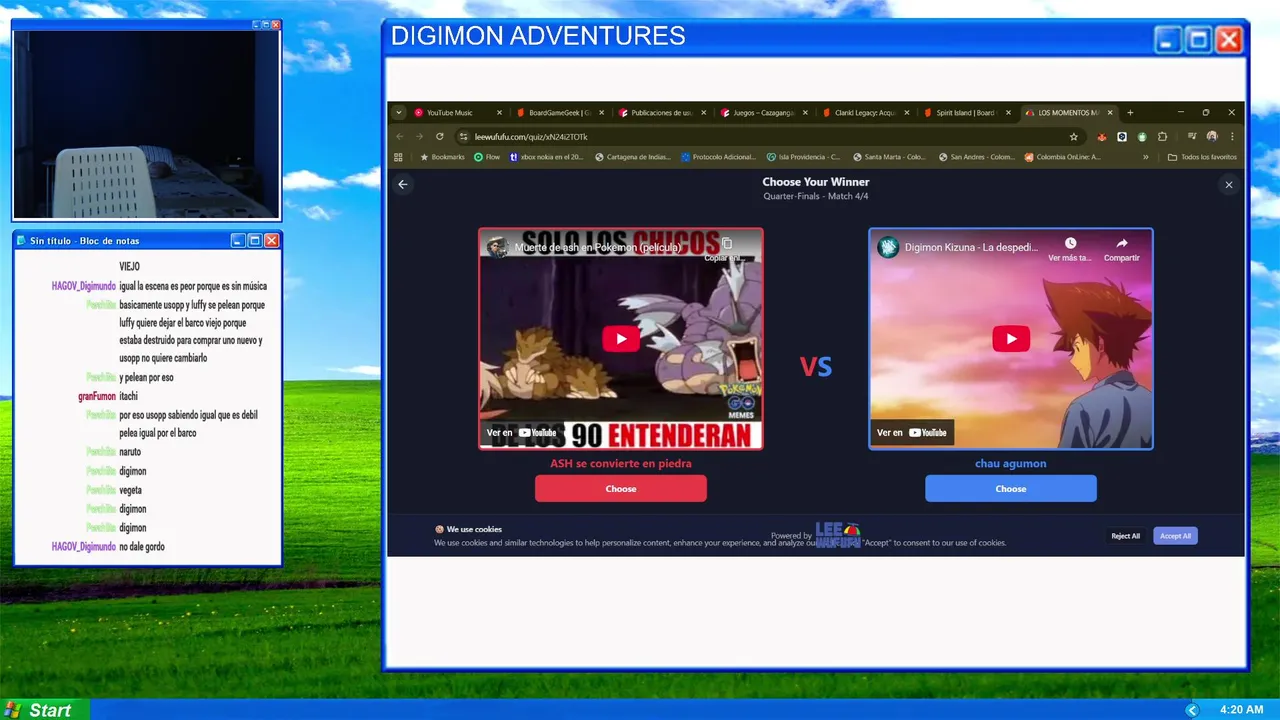1280x720 pixels.
Task: Reject all cookies
Action: [1125, 536]
